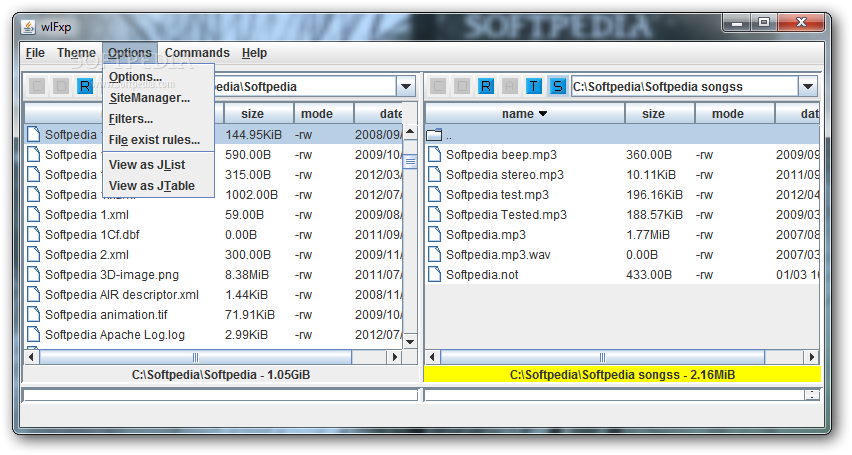Click left panel vertical scrollbar up arrow
The width and height of the screenshot is (852, 455).
(x=410, y=132)
